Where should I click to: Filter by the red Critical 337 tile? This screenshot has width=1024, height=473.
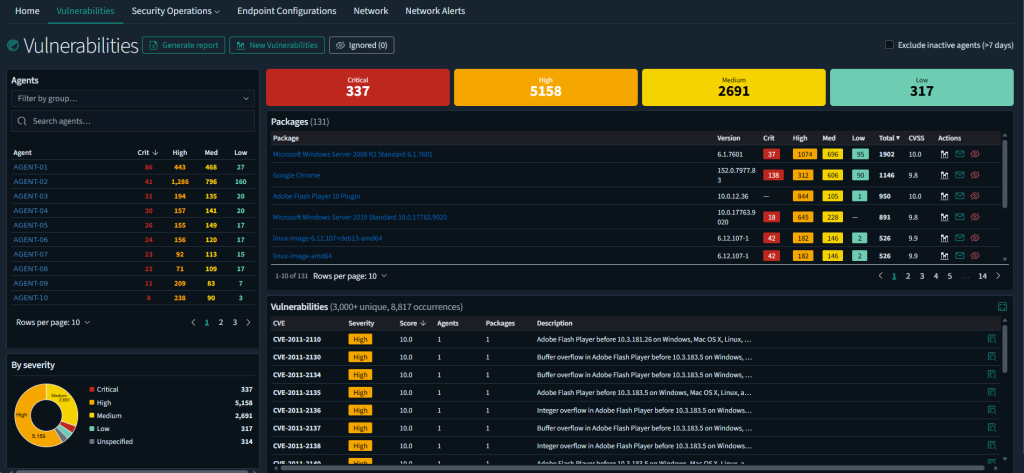[358, 88]
